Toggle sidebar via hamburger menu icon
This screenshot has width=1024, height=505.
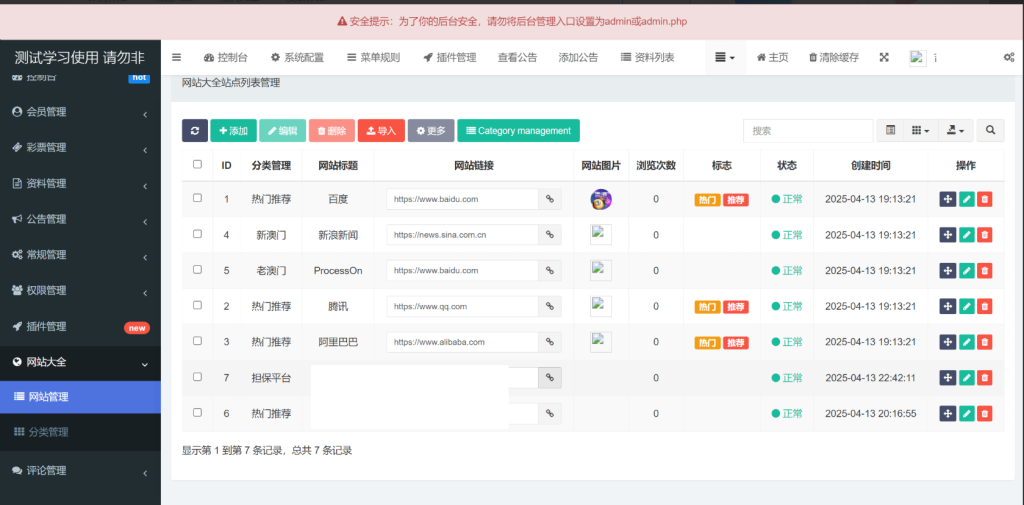[176, 57]
